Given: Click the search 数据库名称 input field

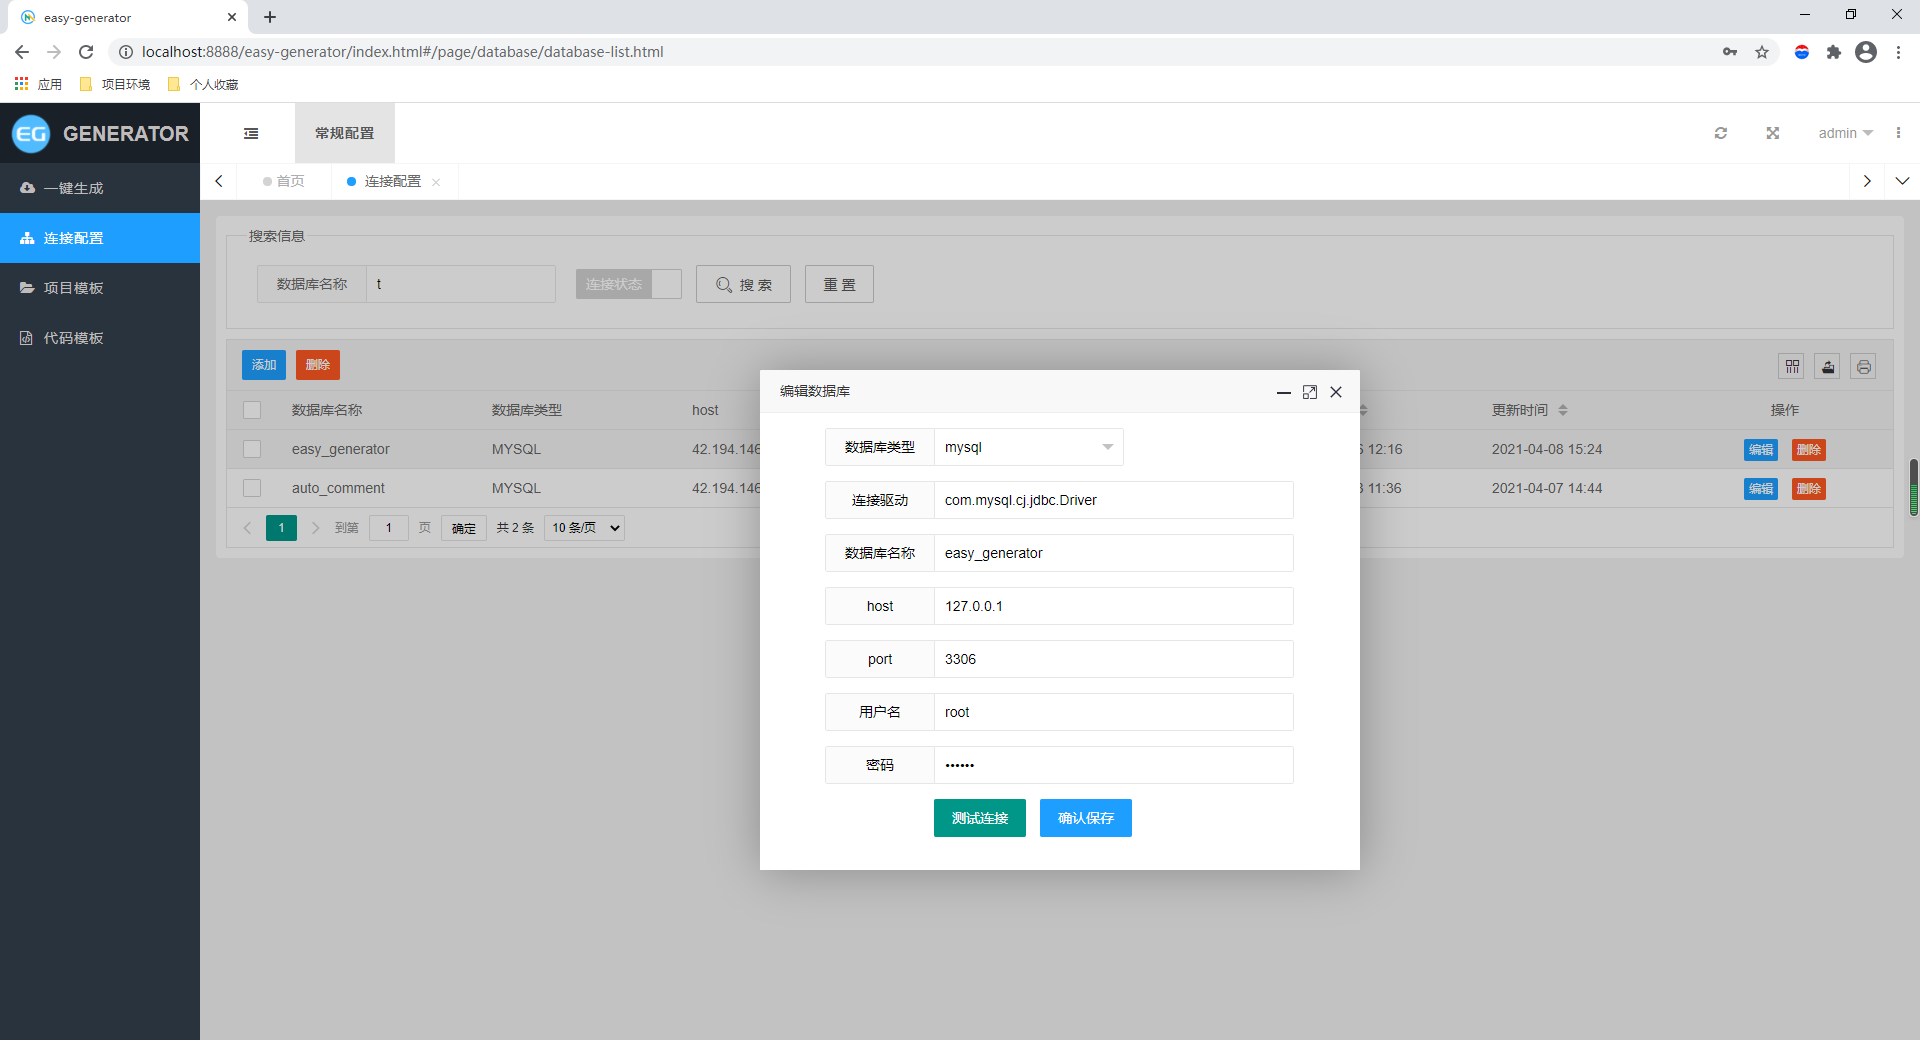Looking at the screenshot, I should [x=461, y=284].
